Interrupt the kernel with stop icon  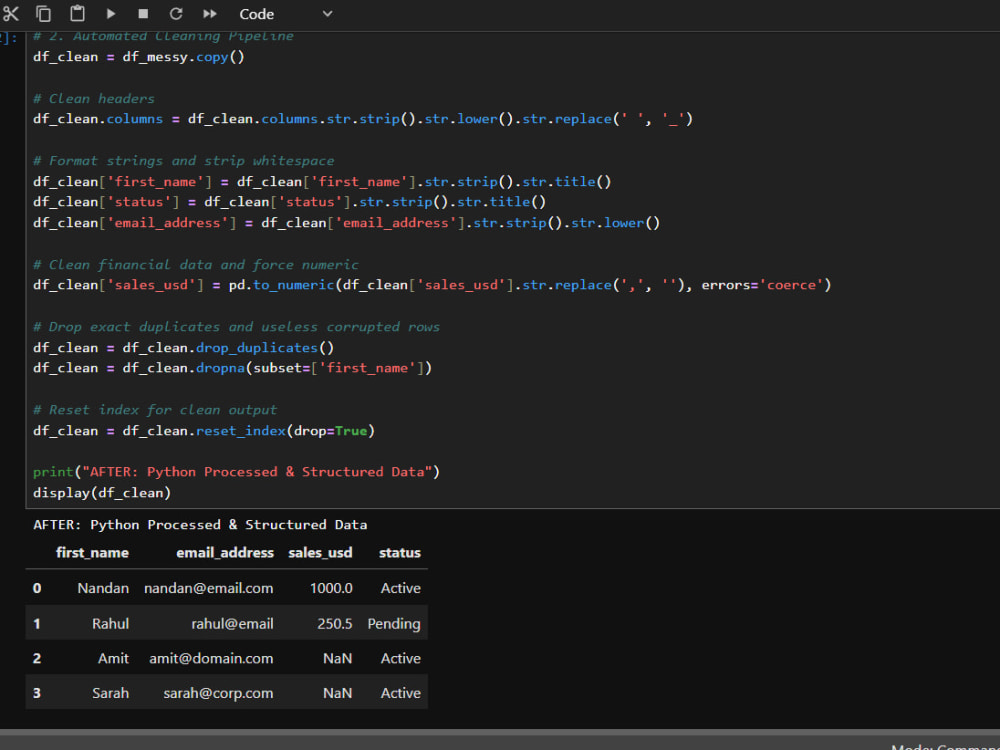(x=143, y=13)
